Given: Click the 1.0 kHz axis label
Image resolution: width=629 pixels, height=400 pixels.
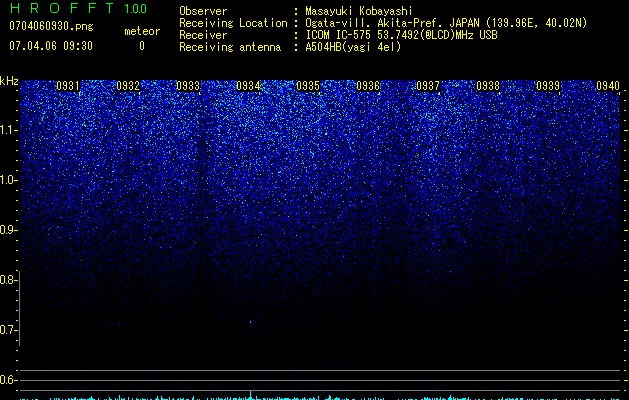Looking at the screenshot, I should [x=8, y=180].
